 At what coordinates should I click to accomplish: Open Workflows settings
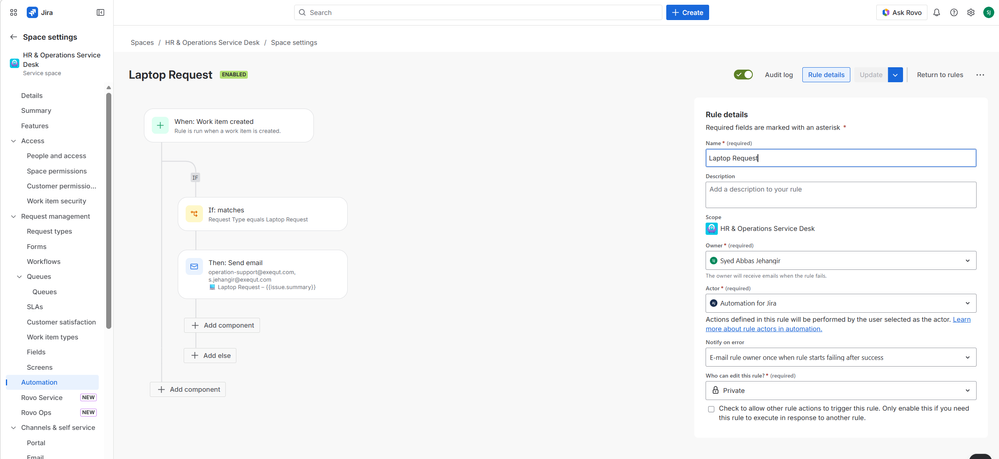click(44, 261)
